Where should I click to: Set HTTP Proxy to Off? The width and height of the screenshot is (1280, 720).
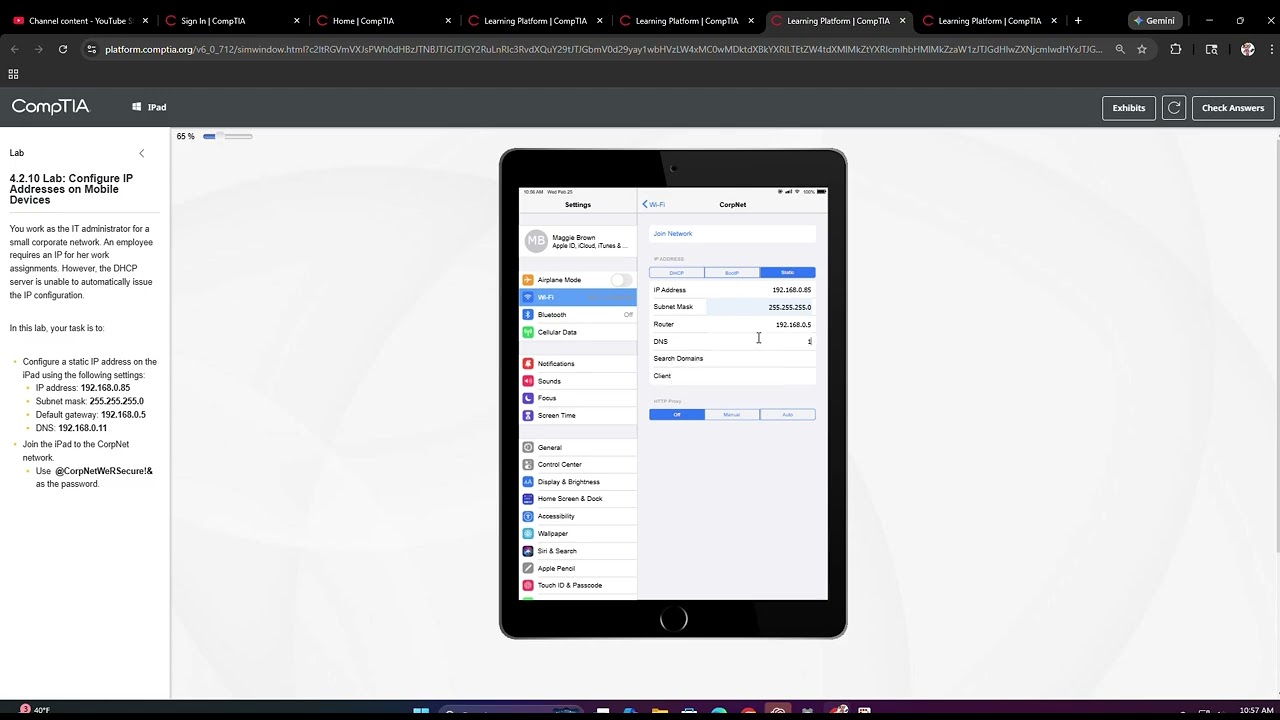point(676,414)
